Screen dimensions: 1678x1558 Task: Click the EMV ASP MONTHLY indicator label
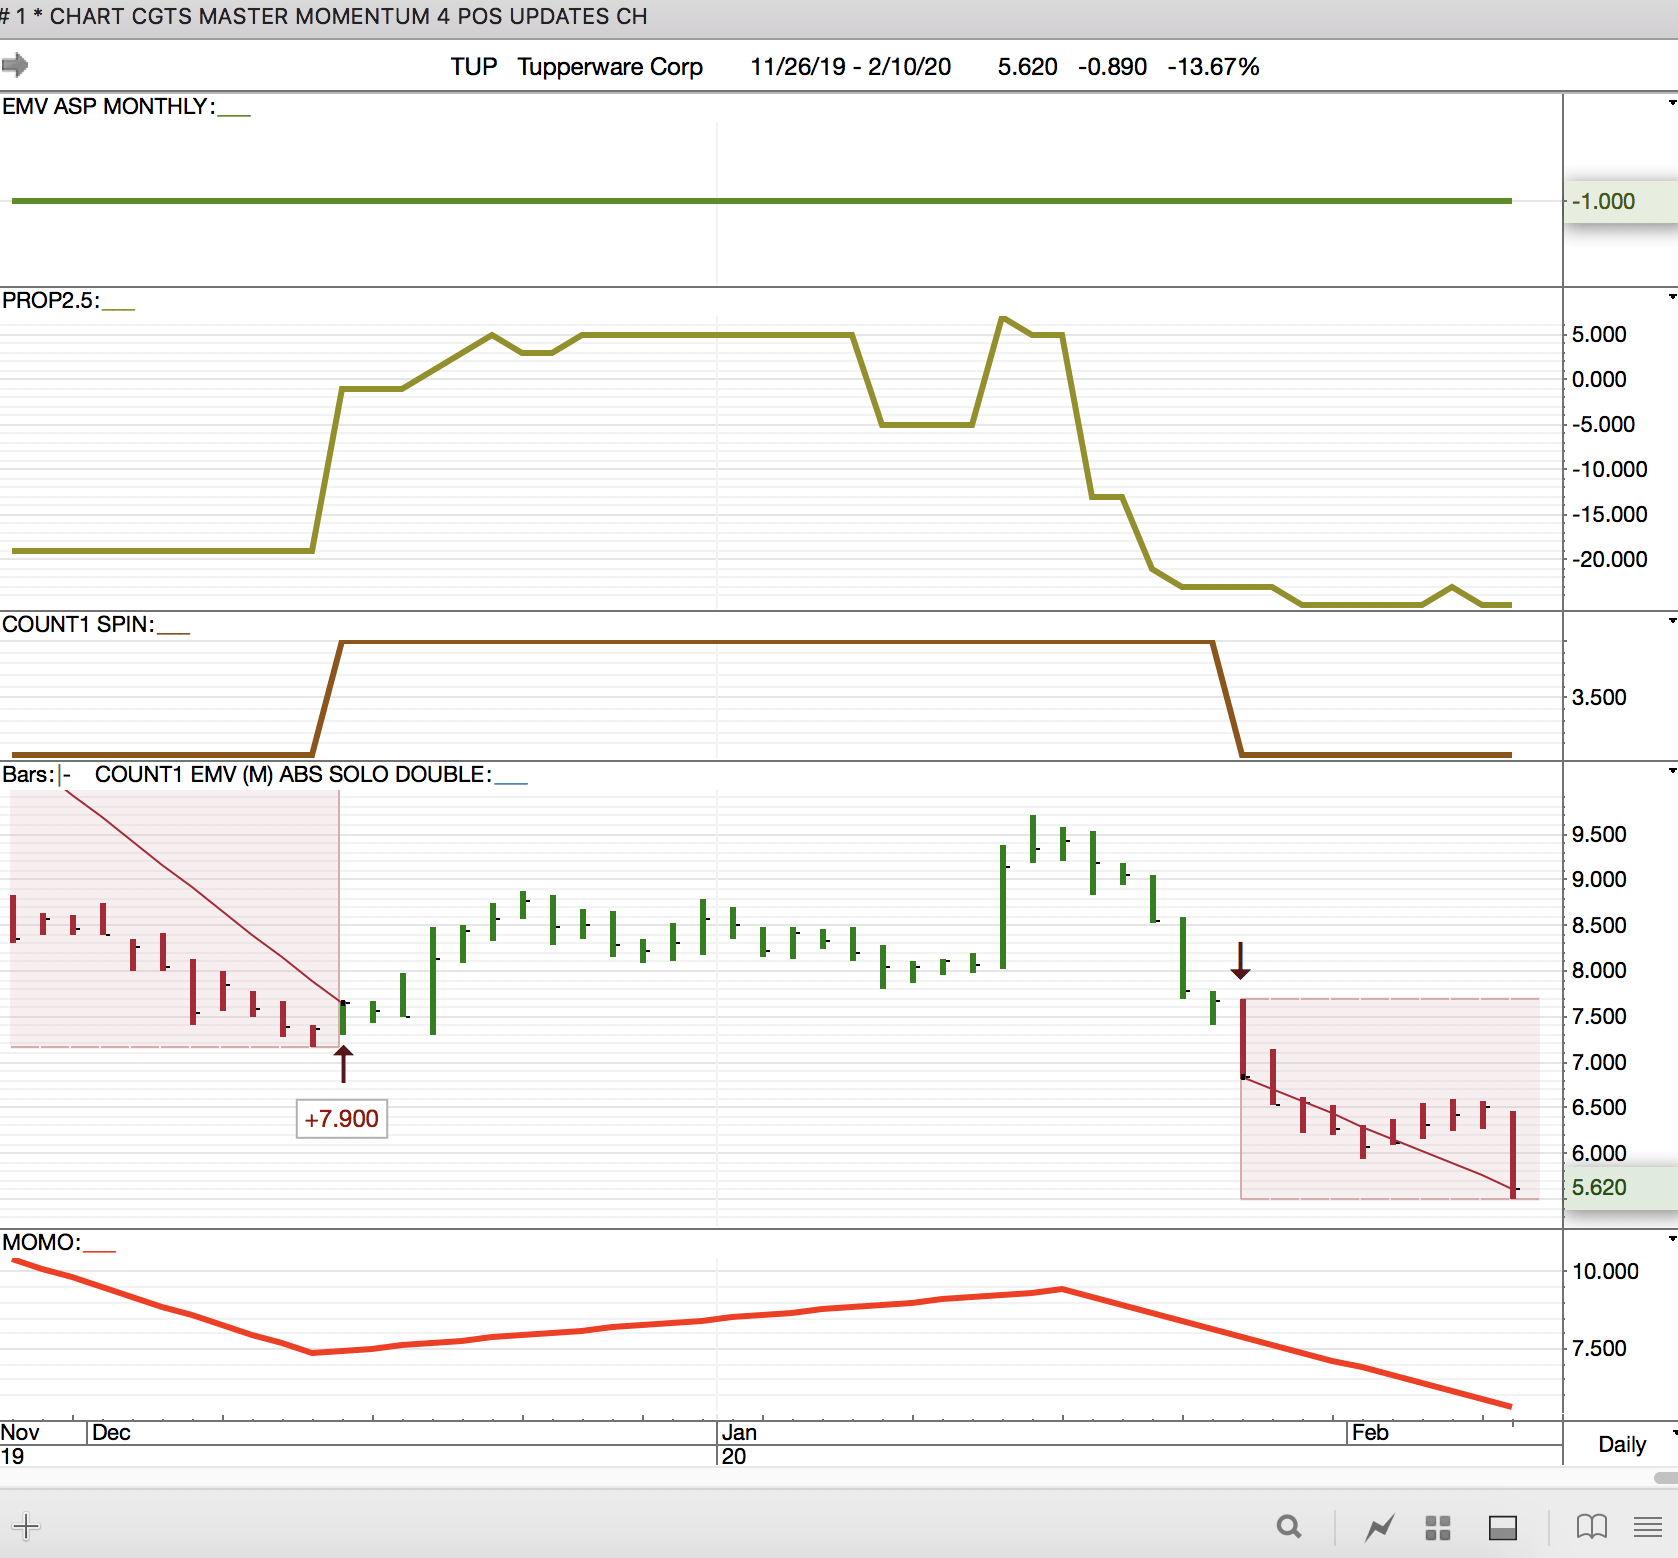pos(108,106)
